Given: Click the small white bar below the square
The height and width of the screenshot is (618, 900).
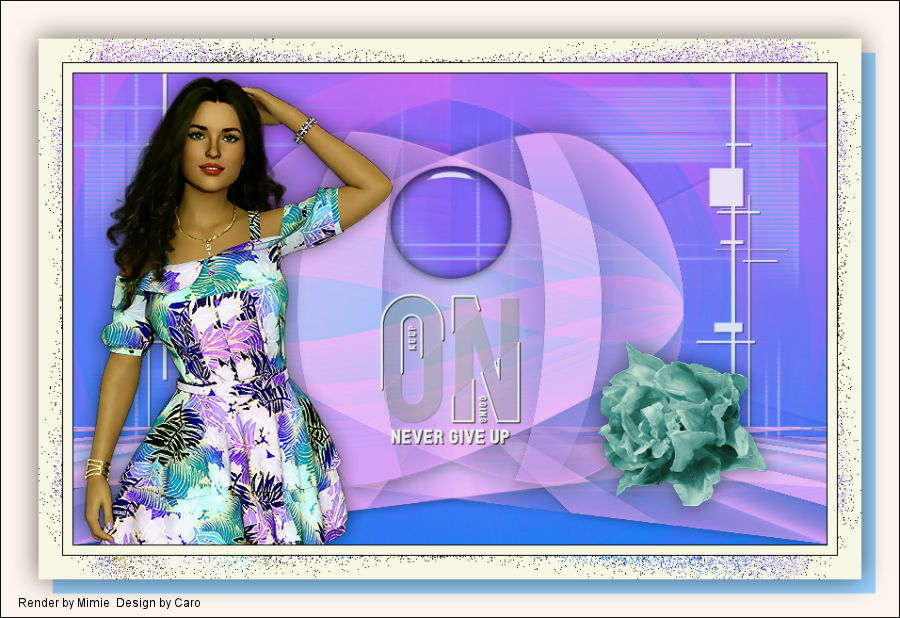Looking at the screenshot, I should click(x=731, y=242).
